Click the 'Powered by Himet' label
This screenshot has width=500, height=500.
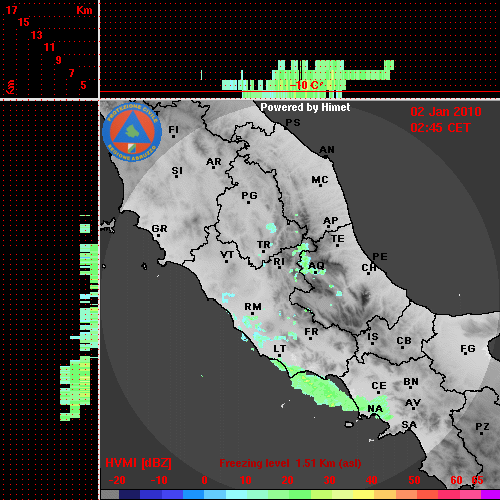[x=305, y=107]
